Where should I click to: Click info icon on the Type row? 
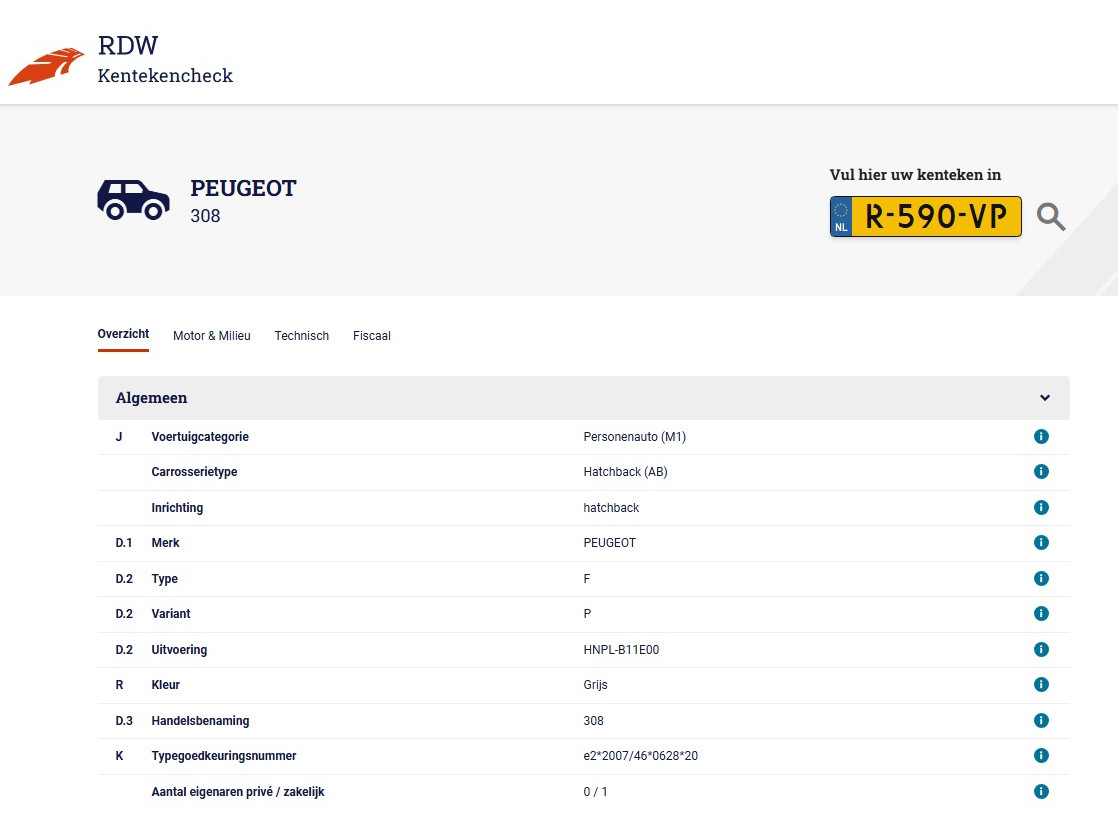click(x=1041, y=578)
